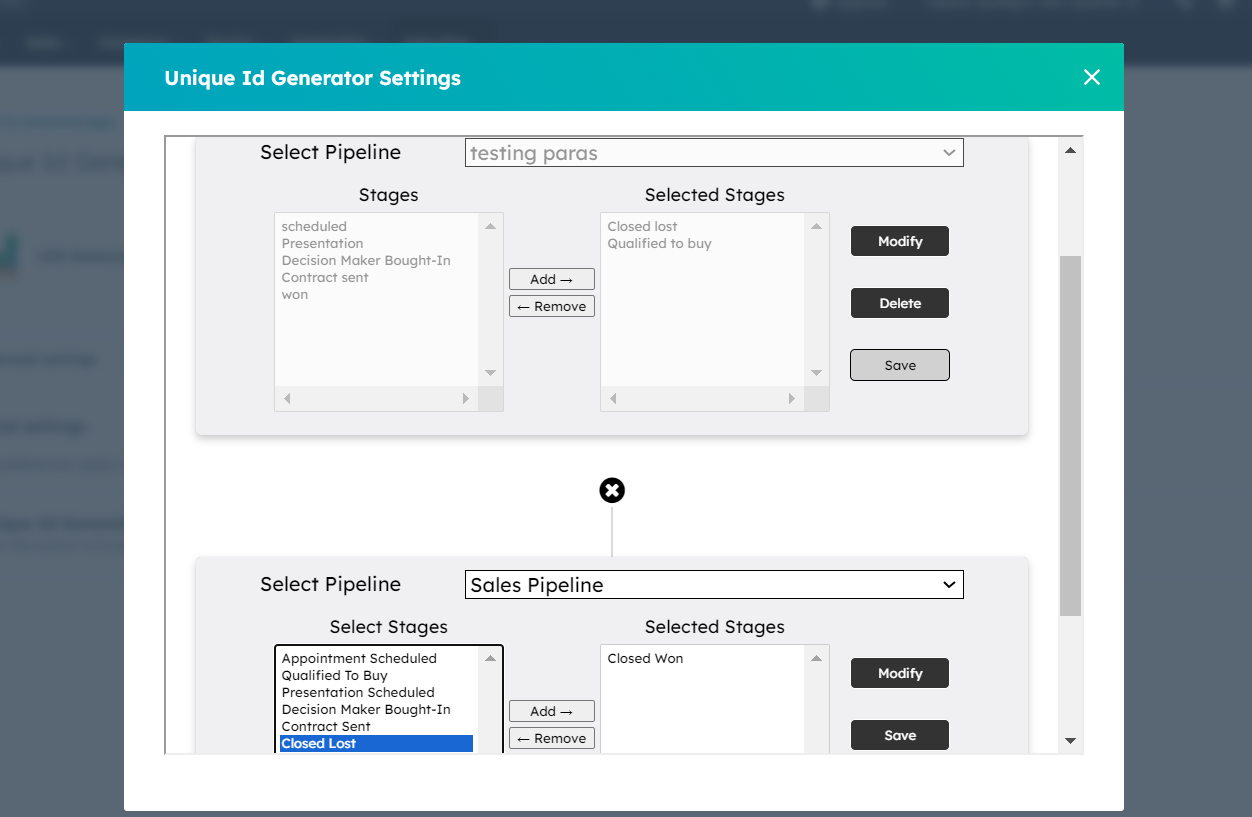Choose Contract Sent in Sales Pipeline stages
The width and height of the screenshot is (1252, 817).
point(326,726)
